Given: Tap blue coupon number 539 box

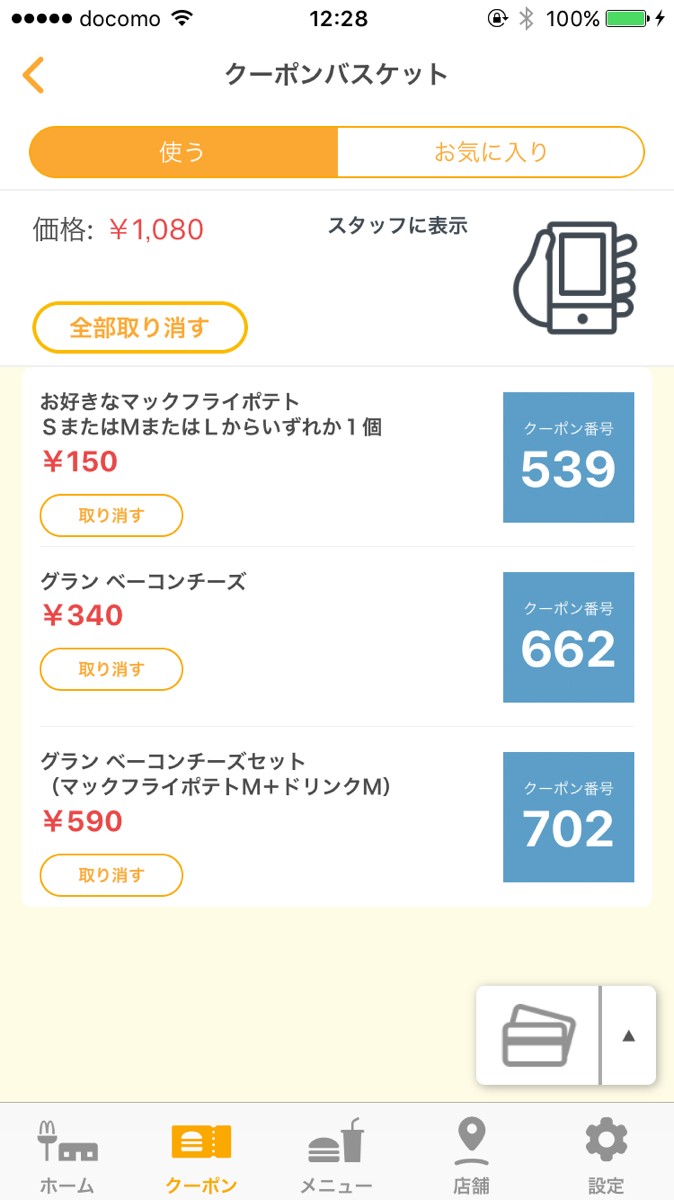Looking at the screenshot, I should [568, 457].
